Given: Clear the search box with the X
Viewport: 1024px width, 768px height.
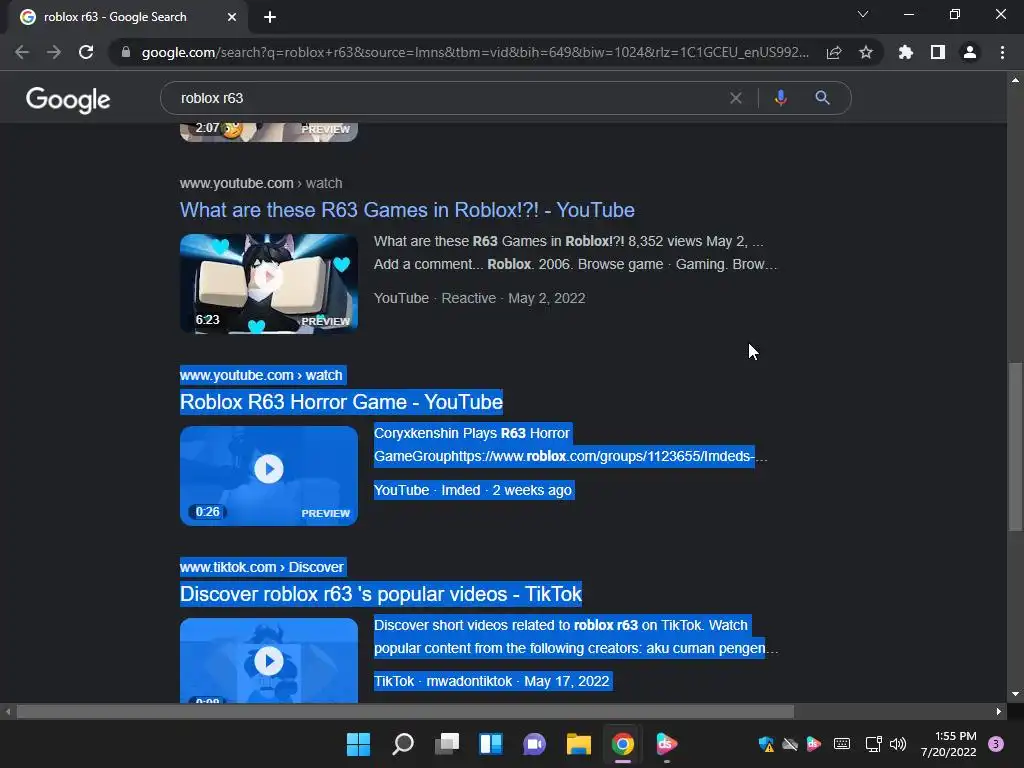Looking at the screenshot, I should point(736,98).
